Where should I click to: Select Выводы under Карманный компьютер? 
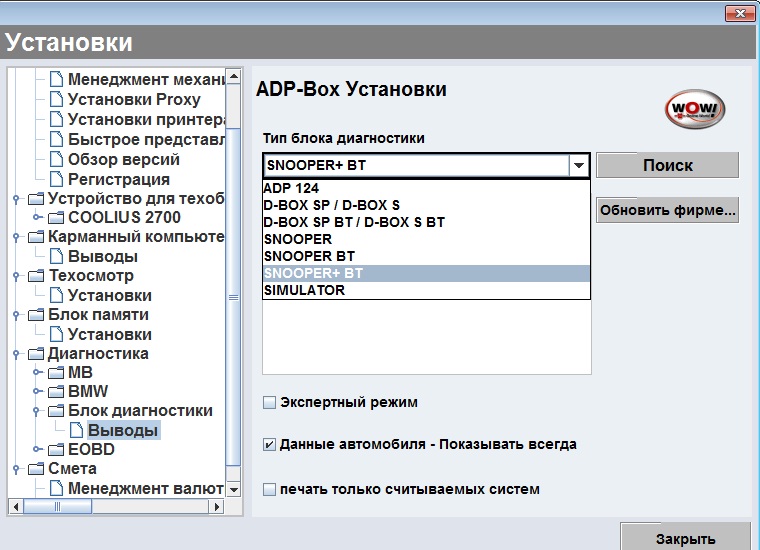[x=103, y=256]
